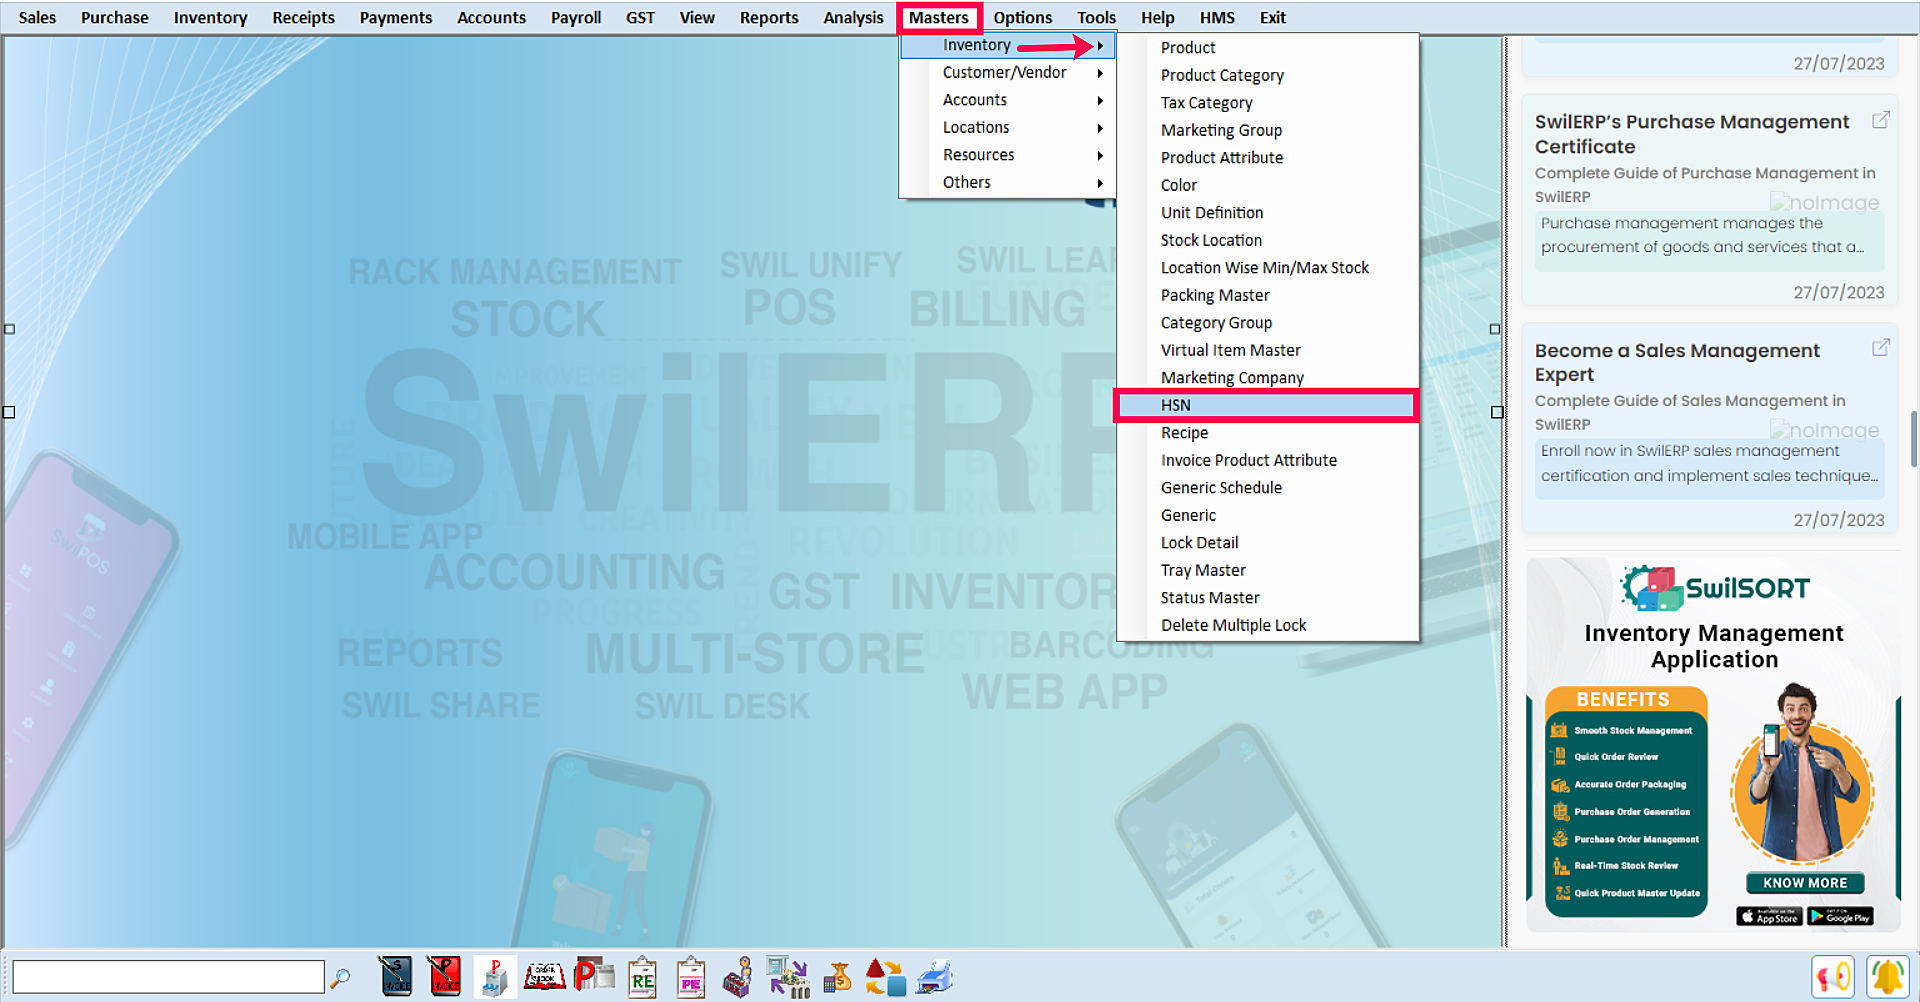Open the Options menu
Viewport: 1920px width, 1002px height.
tap(1022, 18)
